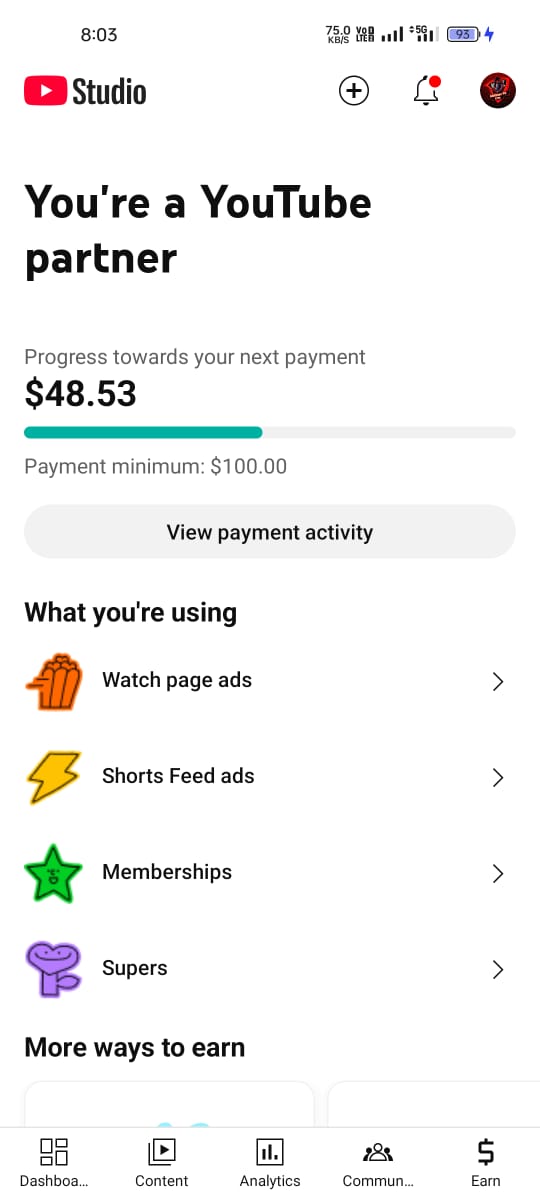Tap the payment progress bar

(270, 433)
